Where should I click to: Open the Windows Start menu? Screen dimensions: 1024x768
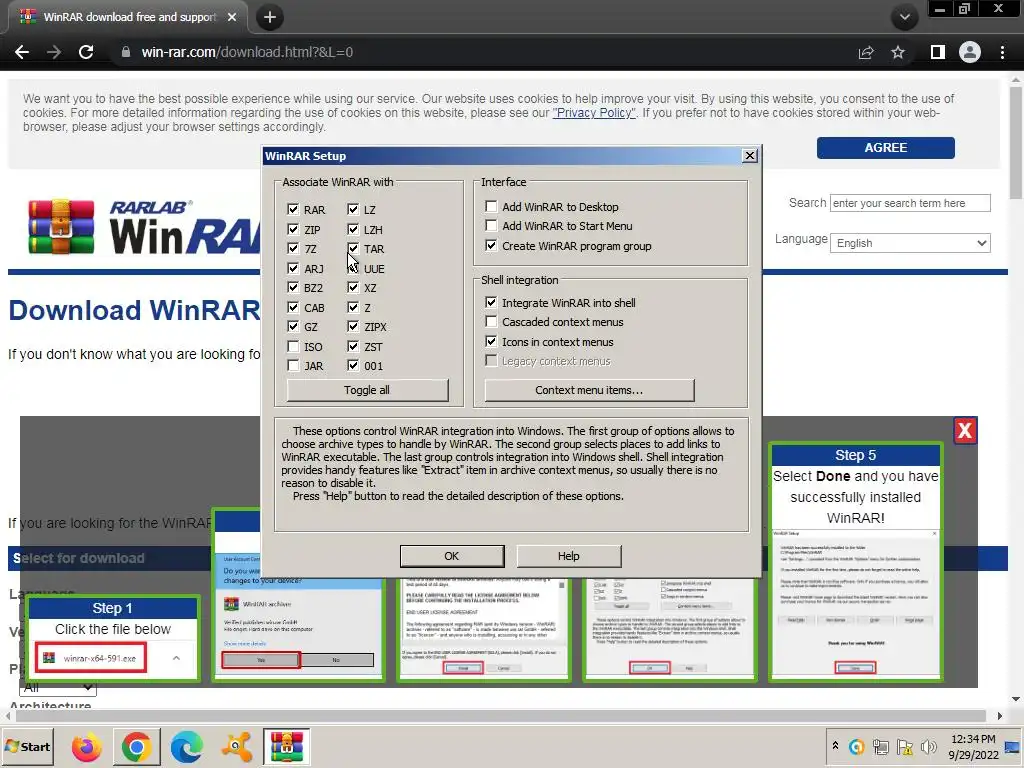pos(28,747)
